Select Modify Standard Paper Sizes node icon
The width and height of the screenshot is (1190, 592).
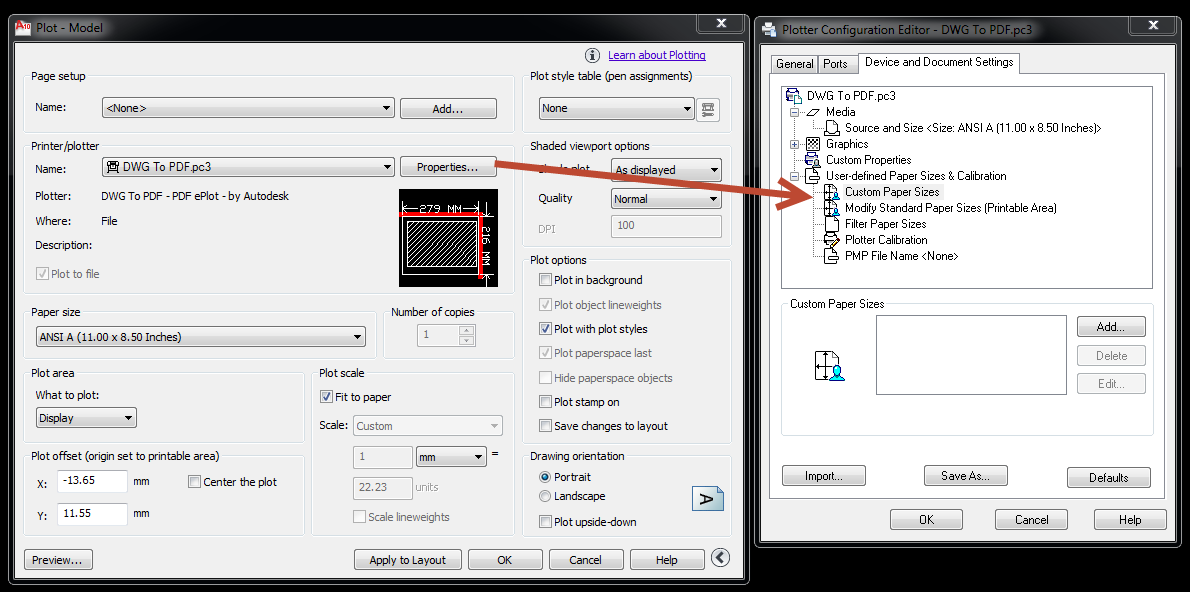coord(833,208)
